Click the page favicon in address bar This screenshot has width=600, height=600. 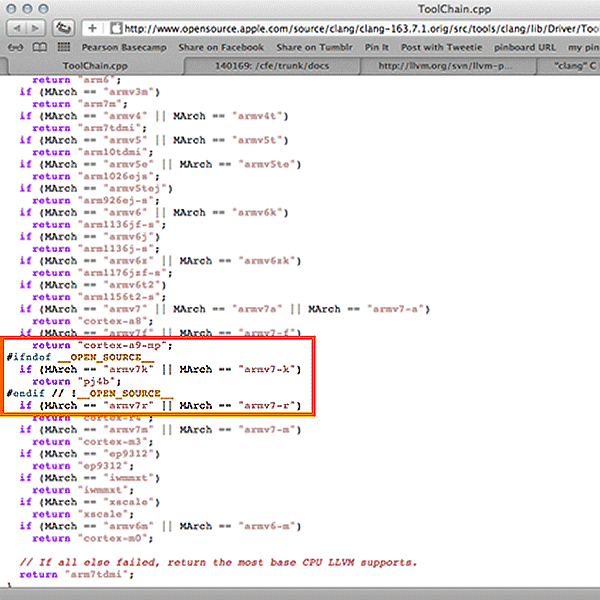click(x=116, y=28)
